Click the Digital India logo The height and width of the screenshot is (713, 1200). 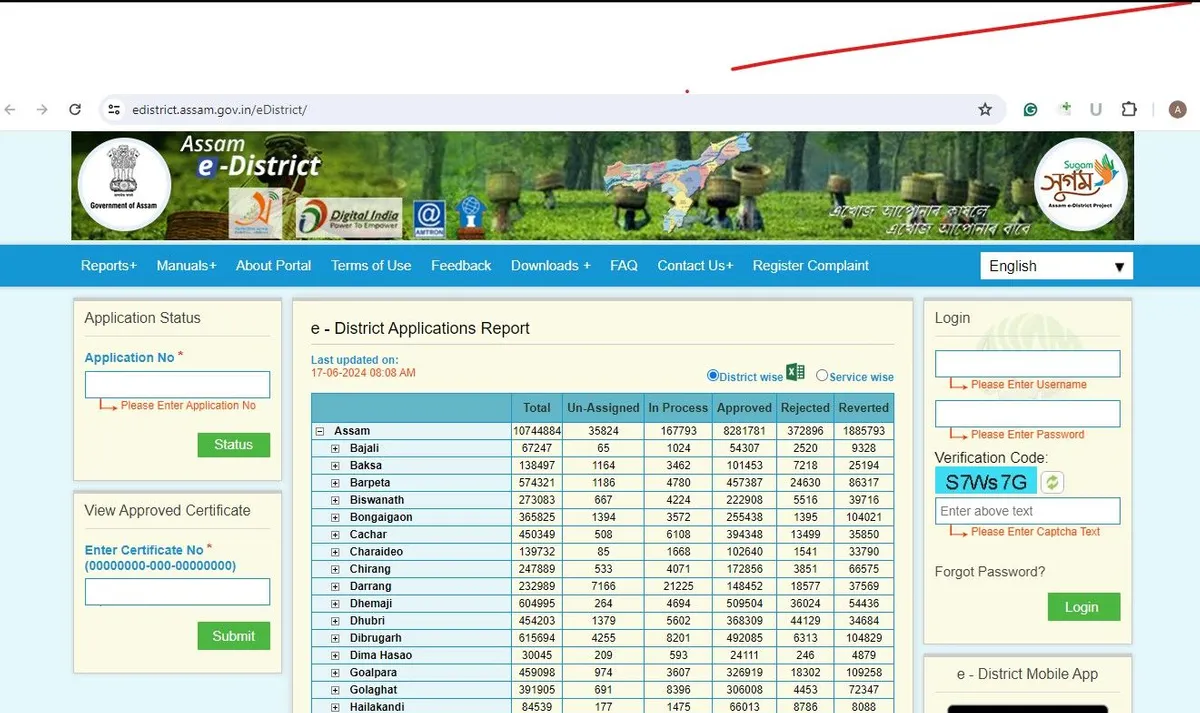click(x=349, y=215)
